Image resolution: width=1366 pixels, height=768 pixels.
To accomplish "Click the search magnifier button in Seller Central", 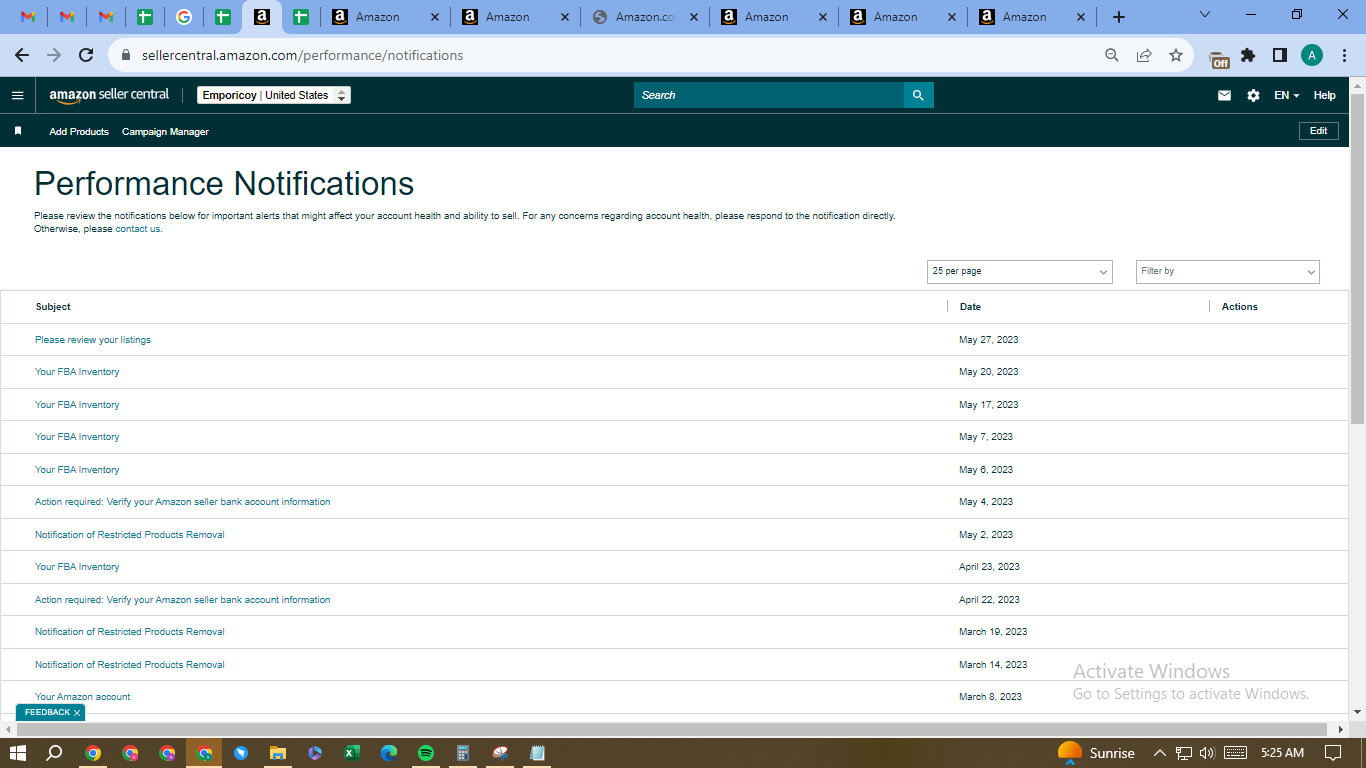I will click(919, 95).
